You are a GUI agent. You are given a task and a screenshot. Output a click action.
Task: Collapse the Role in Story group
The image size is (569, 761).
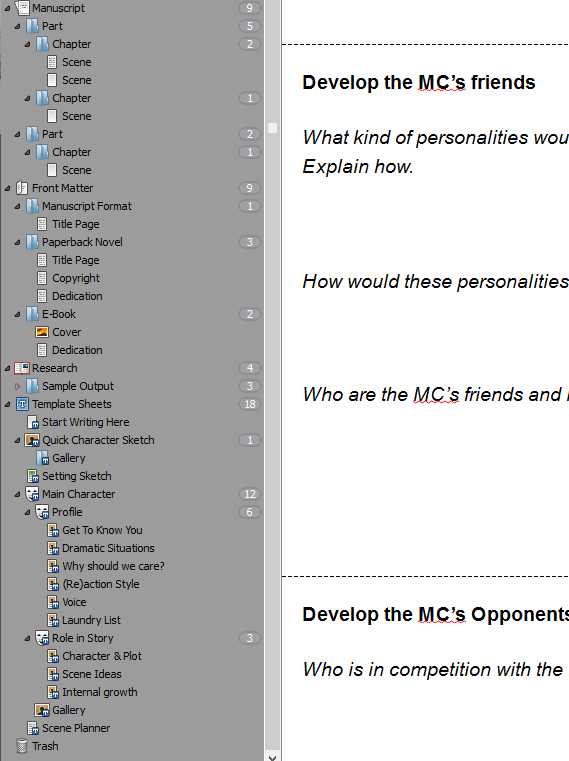click(x=27, y=638)
